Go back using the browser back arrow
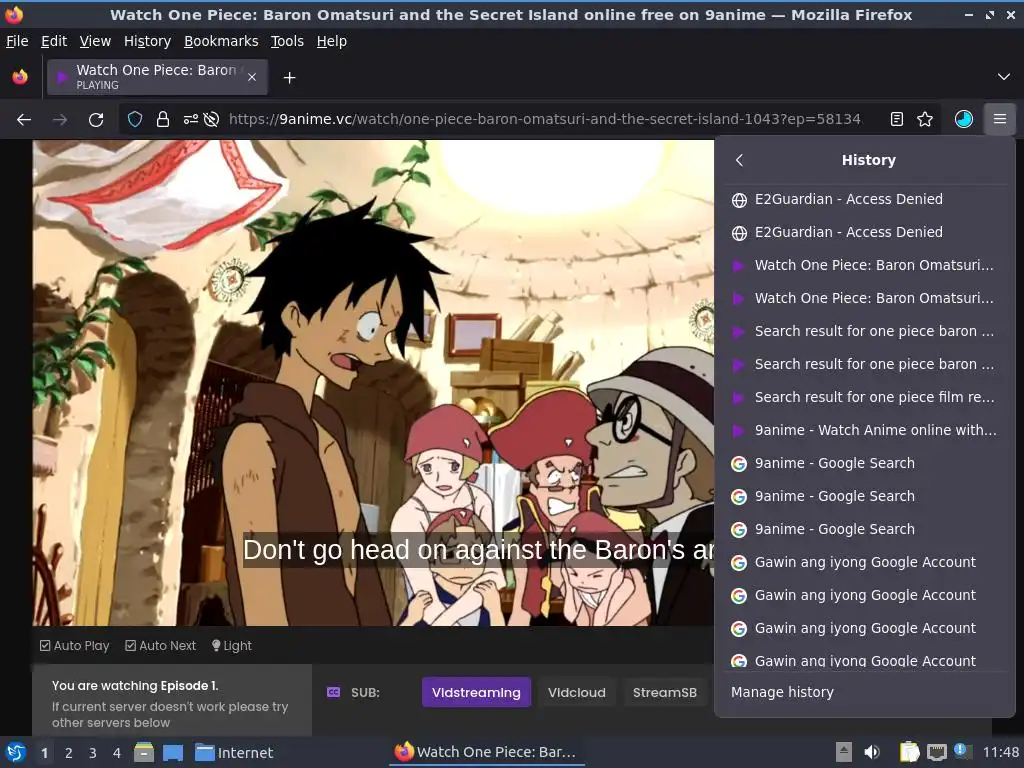Screen dimensions: 1024x768 24,120
